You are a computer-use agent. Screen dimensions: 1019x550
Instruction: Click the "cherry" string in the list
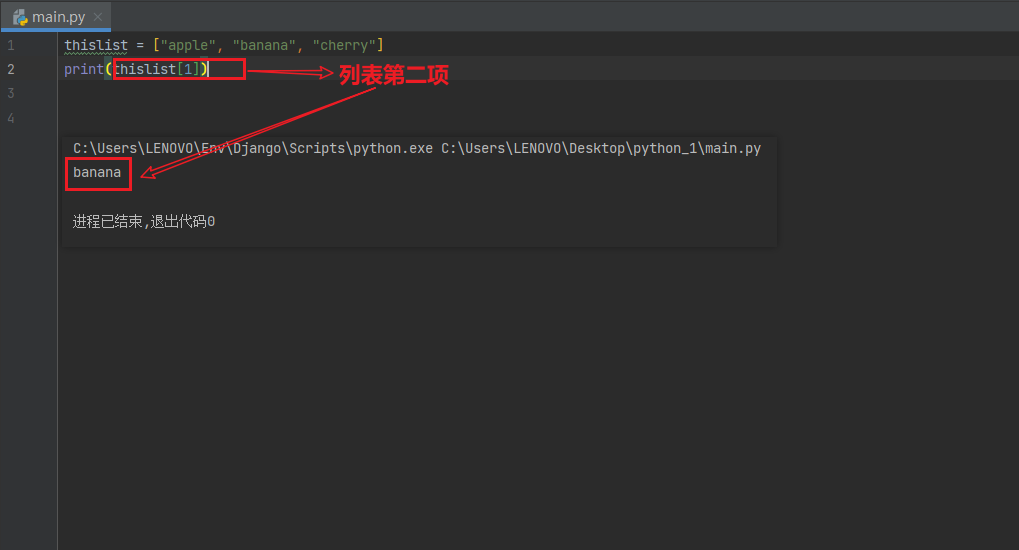tap(344, 46)
